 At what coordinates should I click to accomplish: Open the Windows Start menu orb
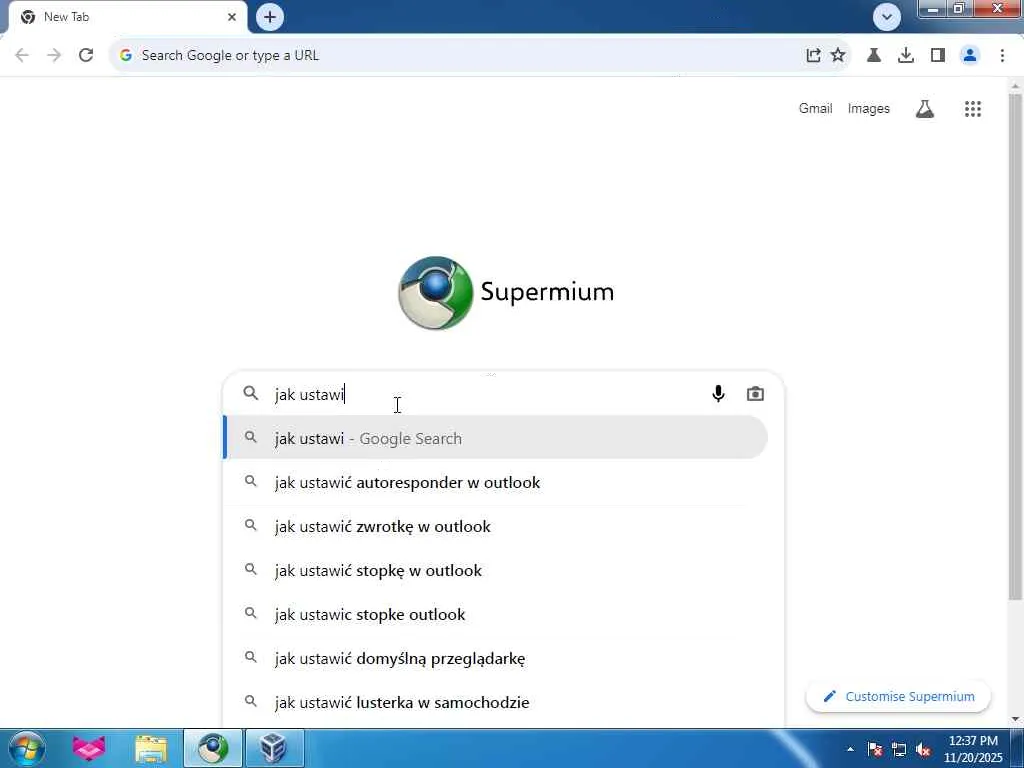26,748
